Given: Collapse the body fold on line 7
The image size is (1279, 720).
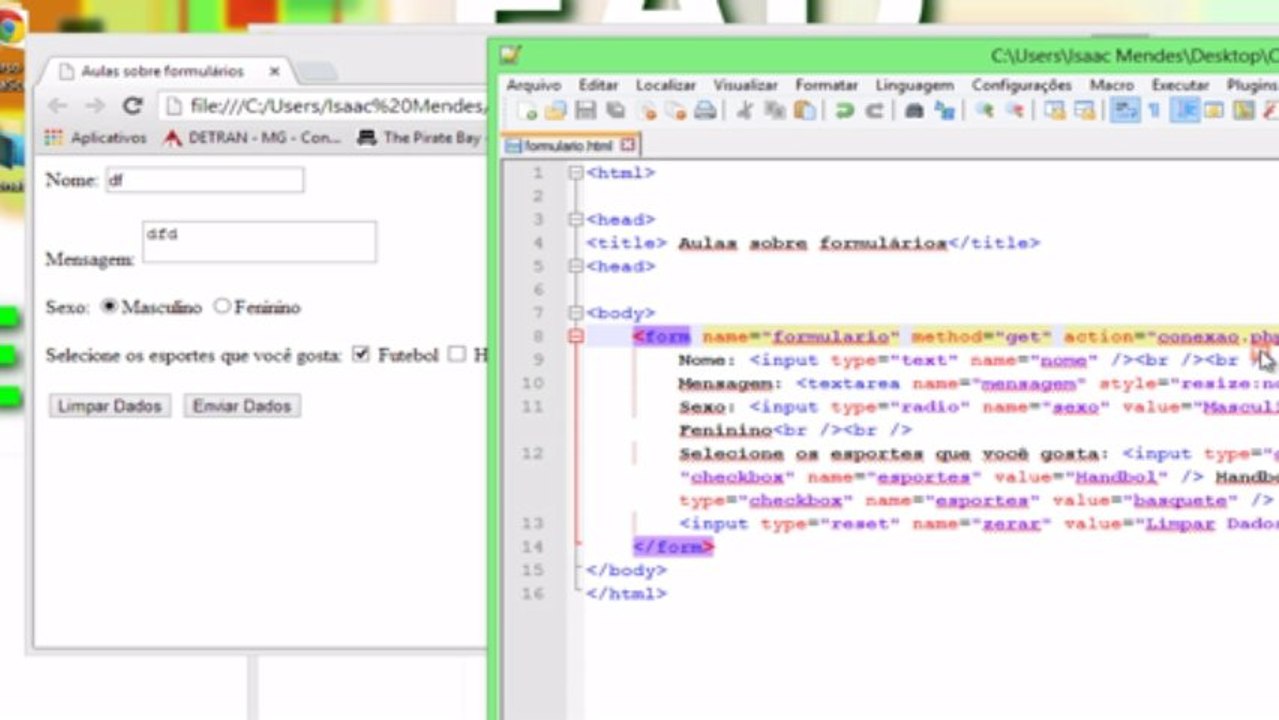Looking at the screenshot, I should (x=575, y=313).
